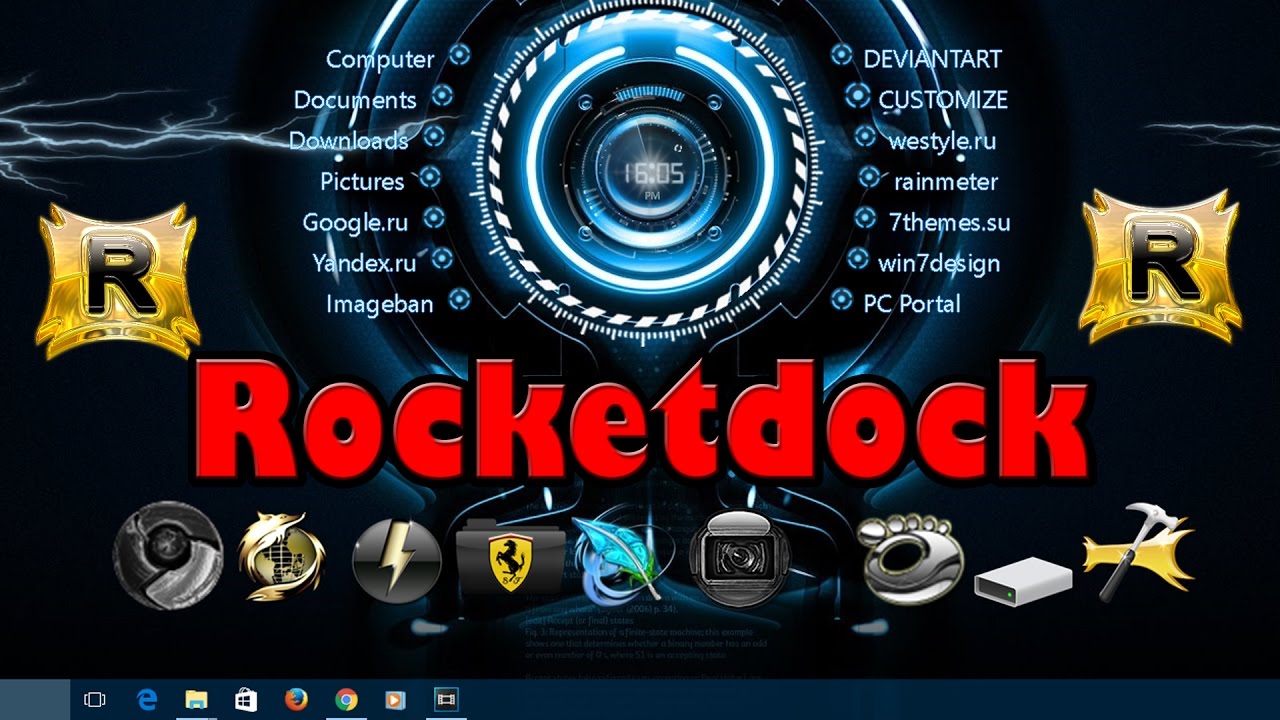This screenshot has width=1280, height=720.
Task: Click the Windows Start button area
Action: pos(34,700)
